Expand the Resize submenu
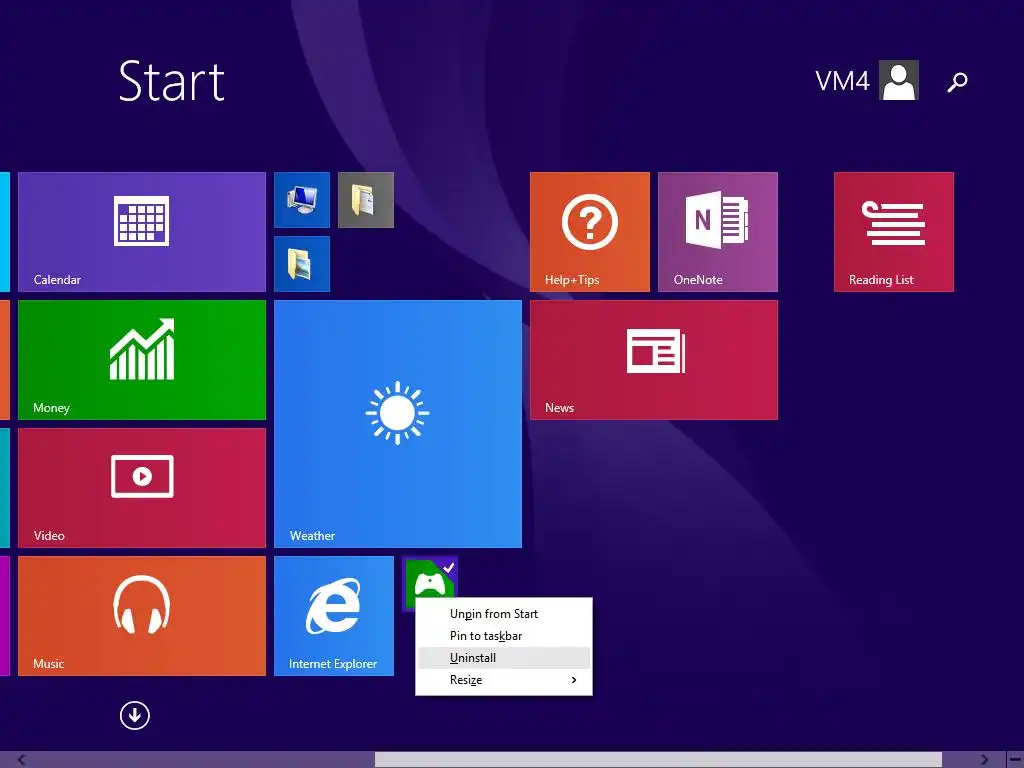 click(504, 680)
